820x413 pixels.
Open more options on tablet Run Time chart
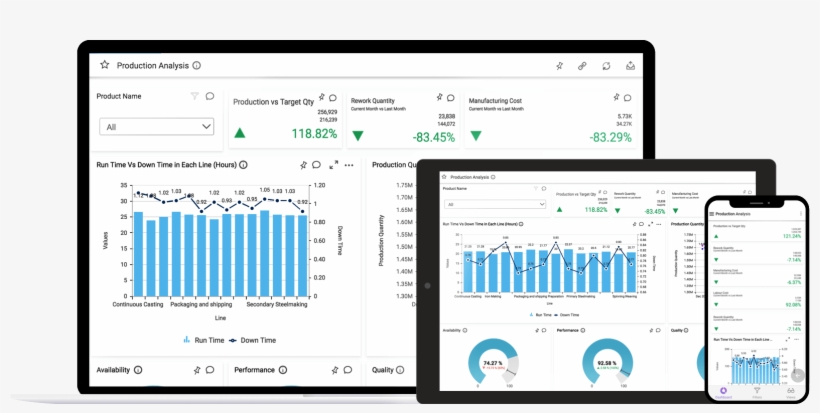coord(659,224)
